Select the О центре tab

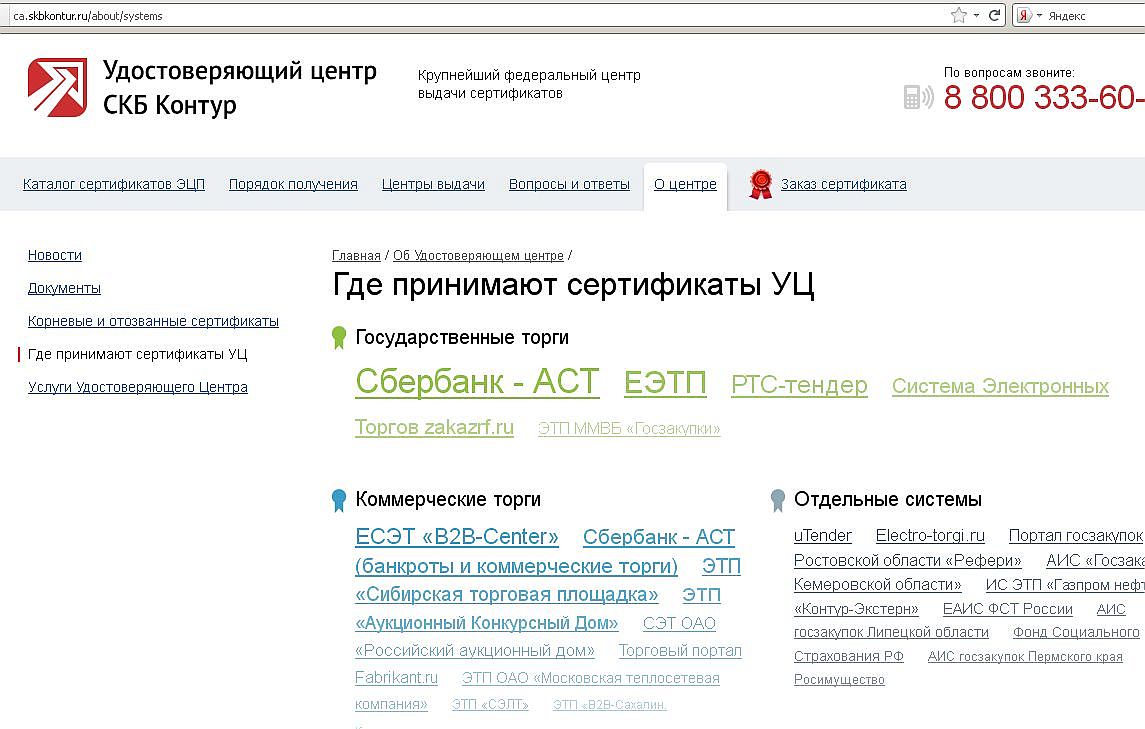point(685,184)
